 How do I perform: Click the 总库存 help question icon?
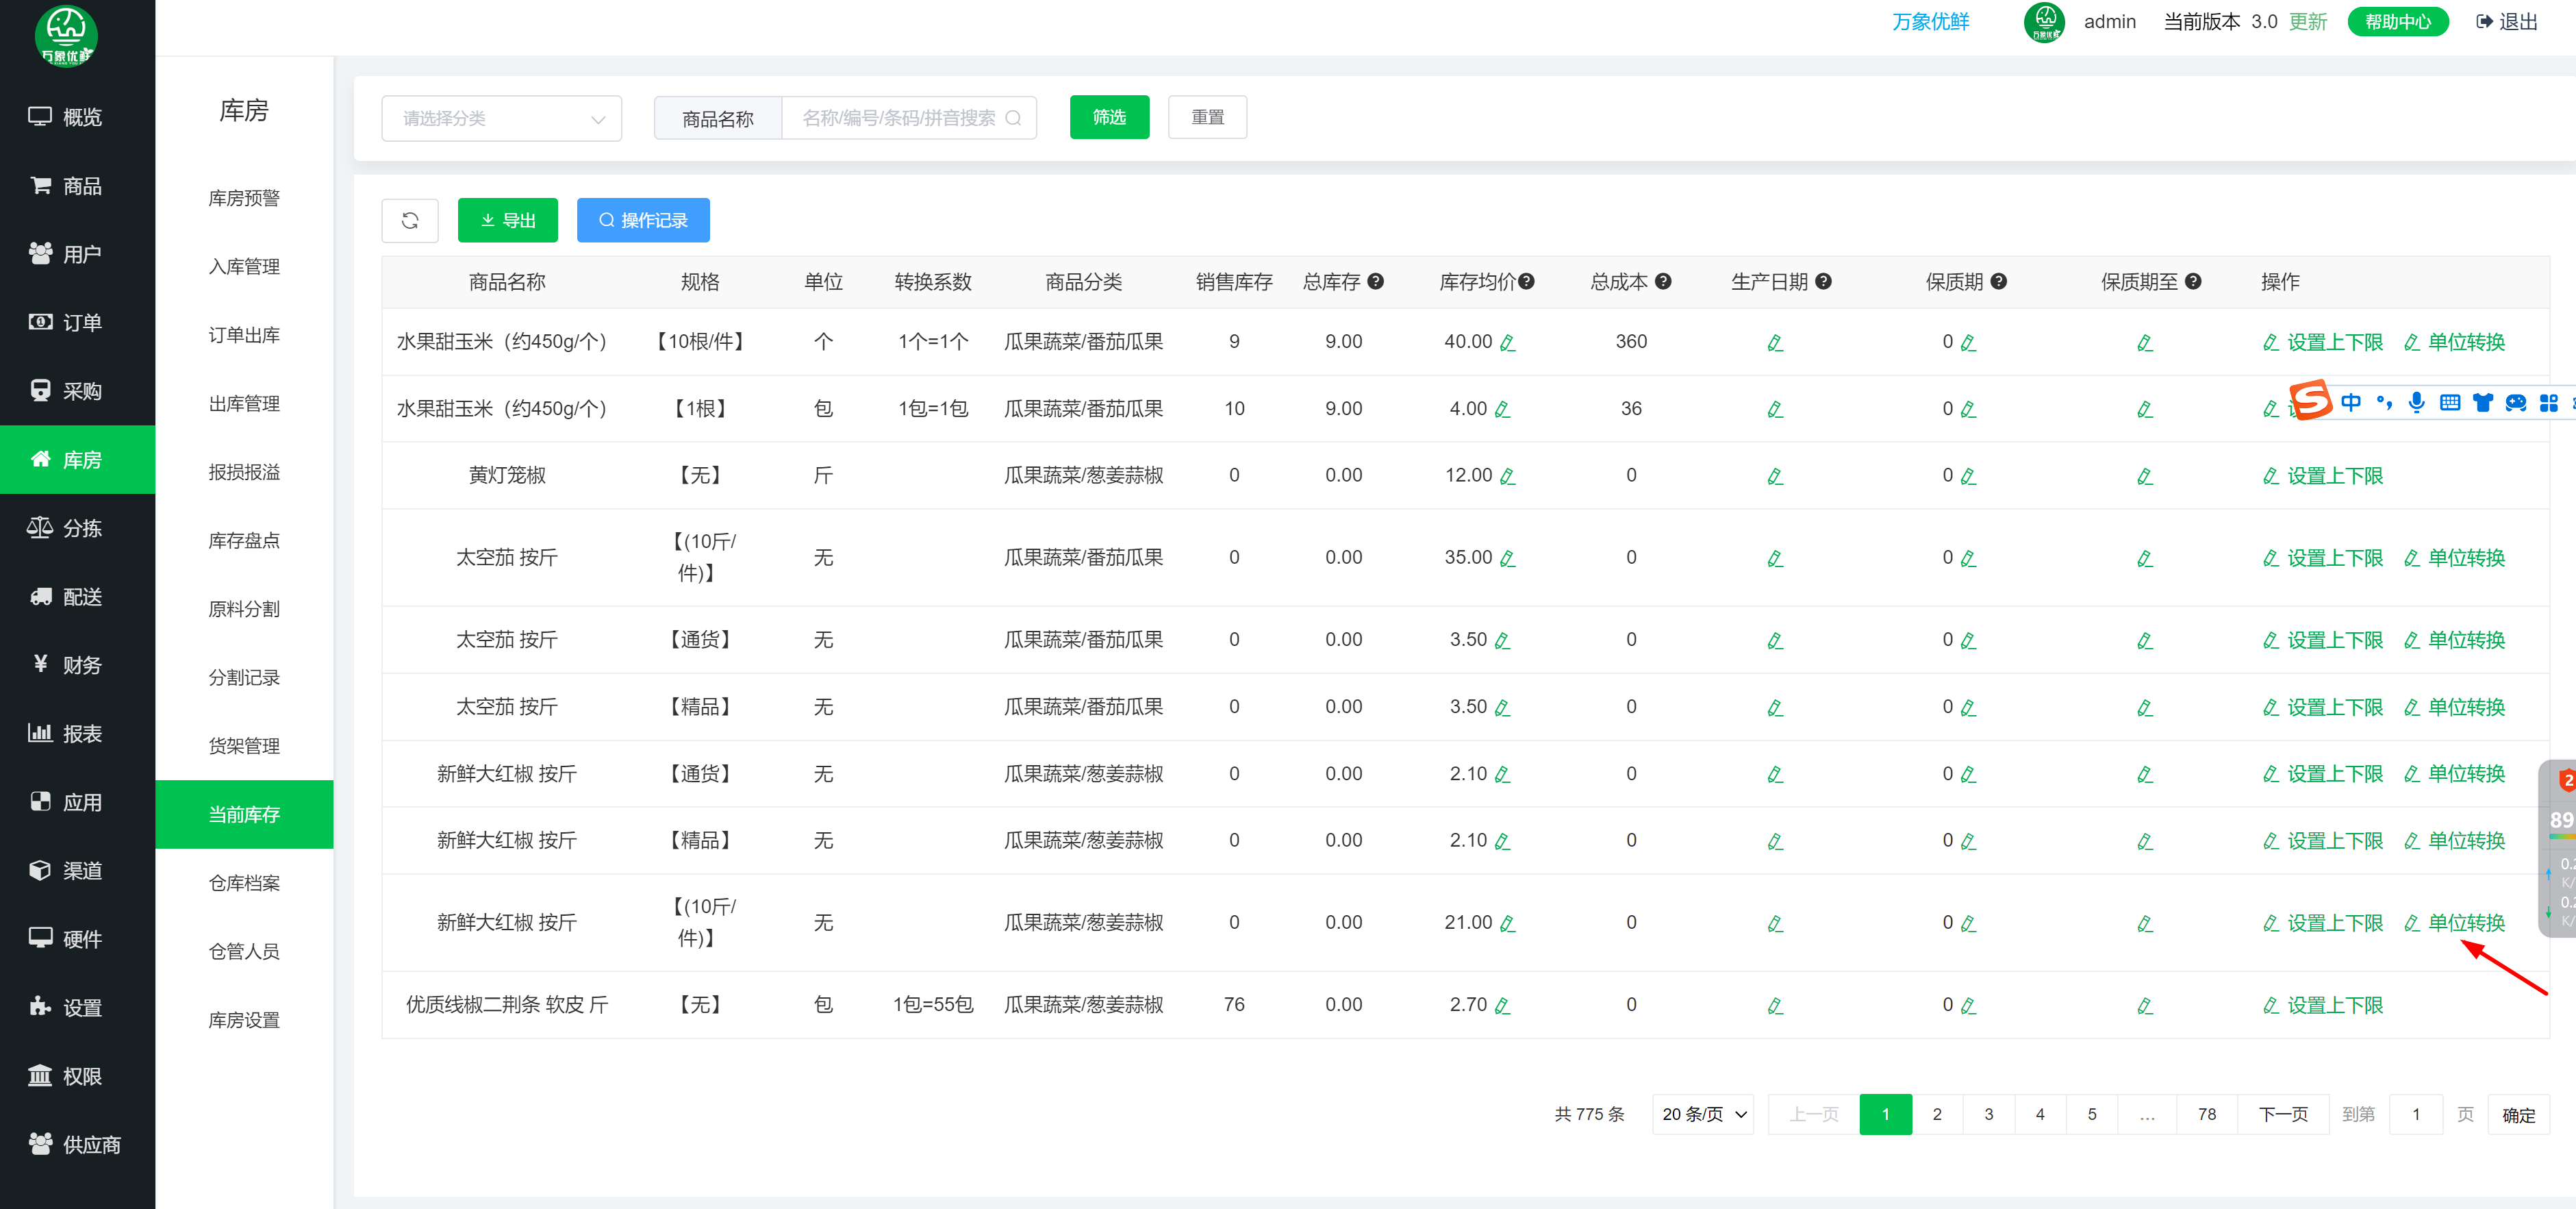pos(1376,282)
